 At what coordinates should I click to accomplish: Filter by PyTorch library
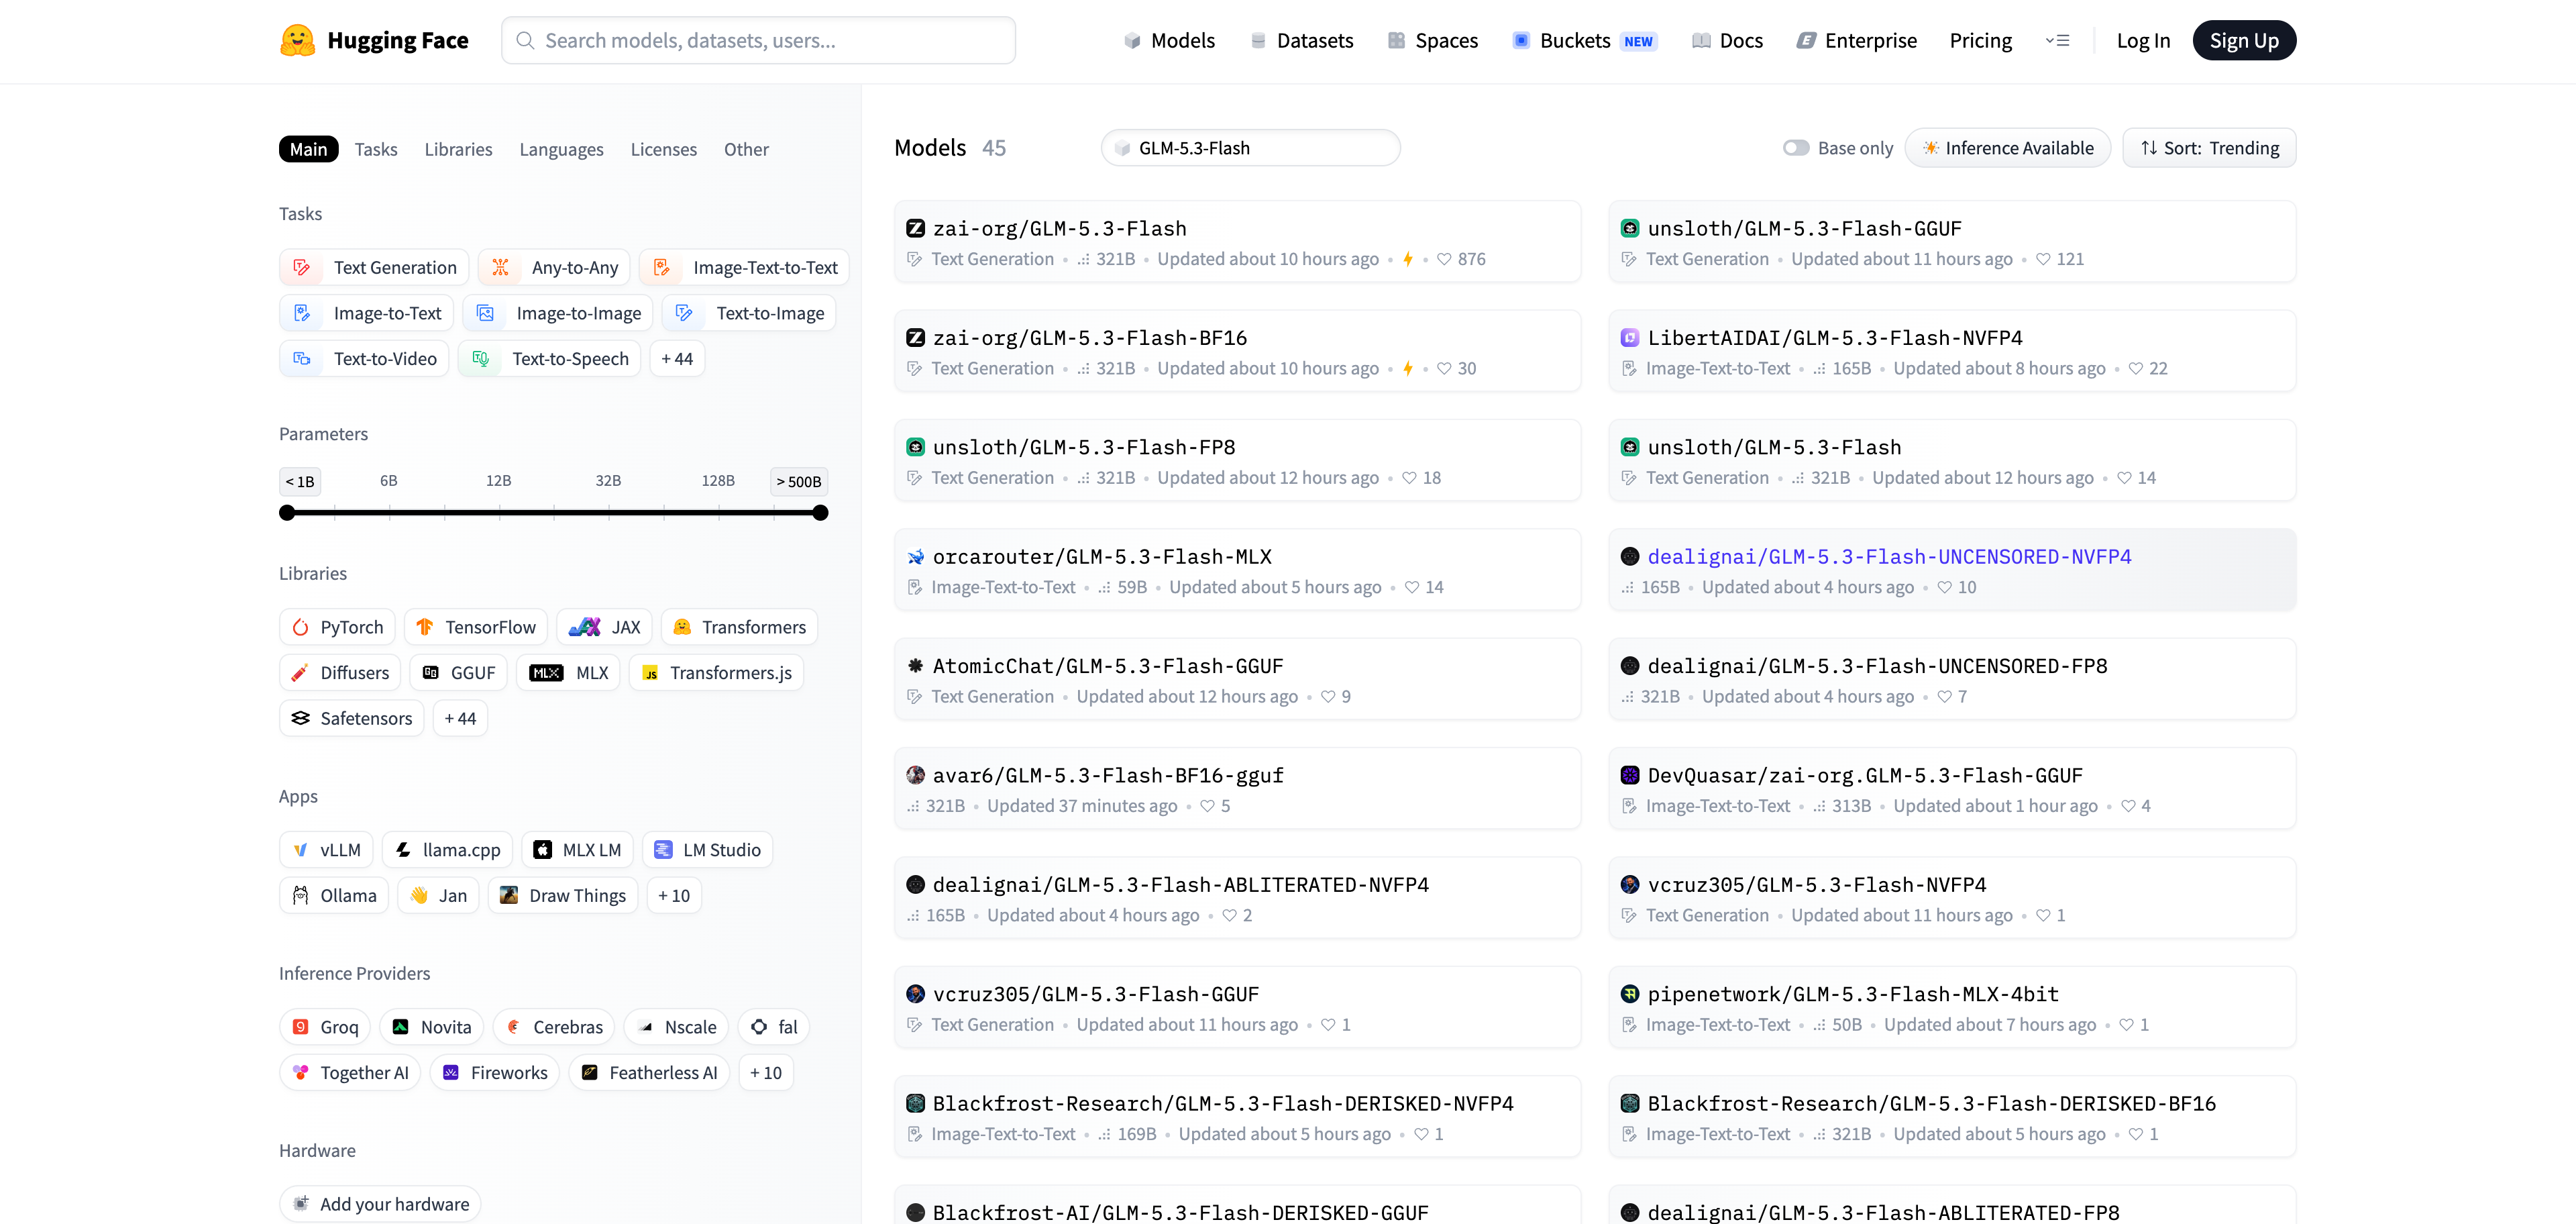337,627
